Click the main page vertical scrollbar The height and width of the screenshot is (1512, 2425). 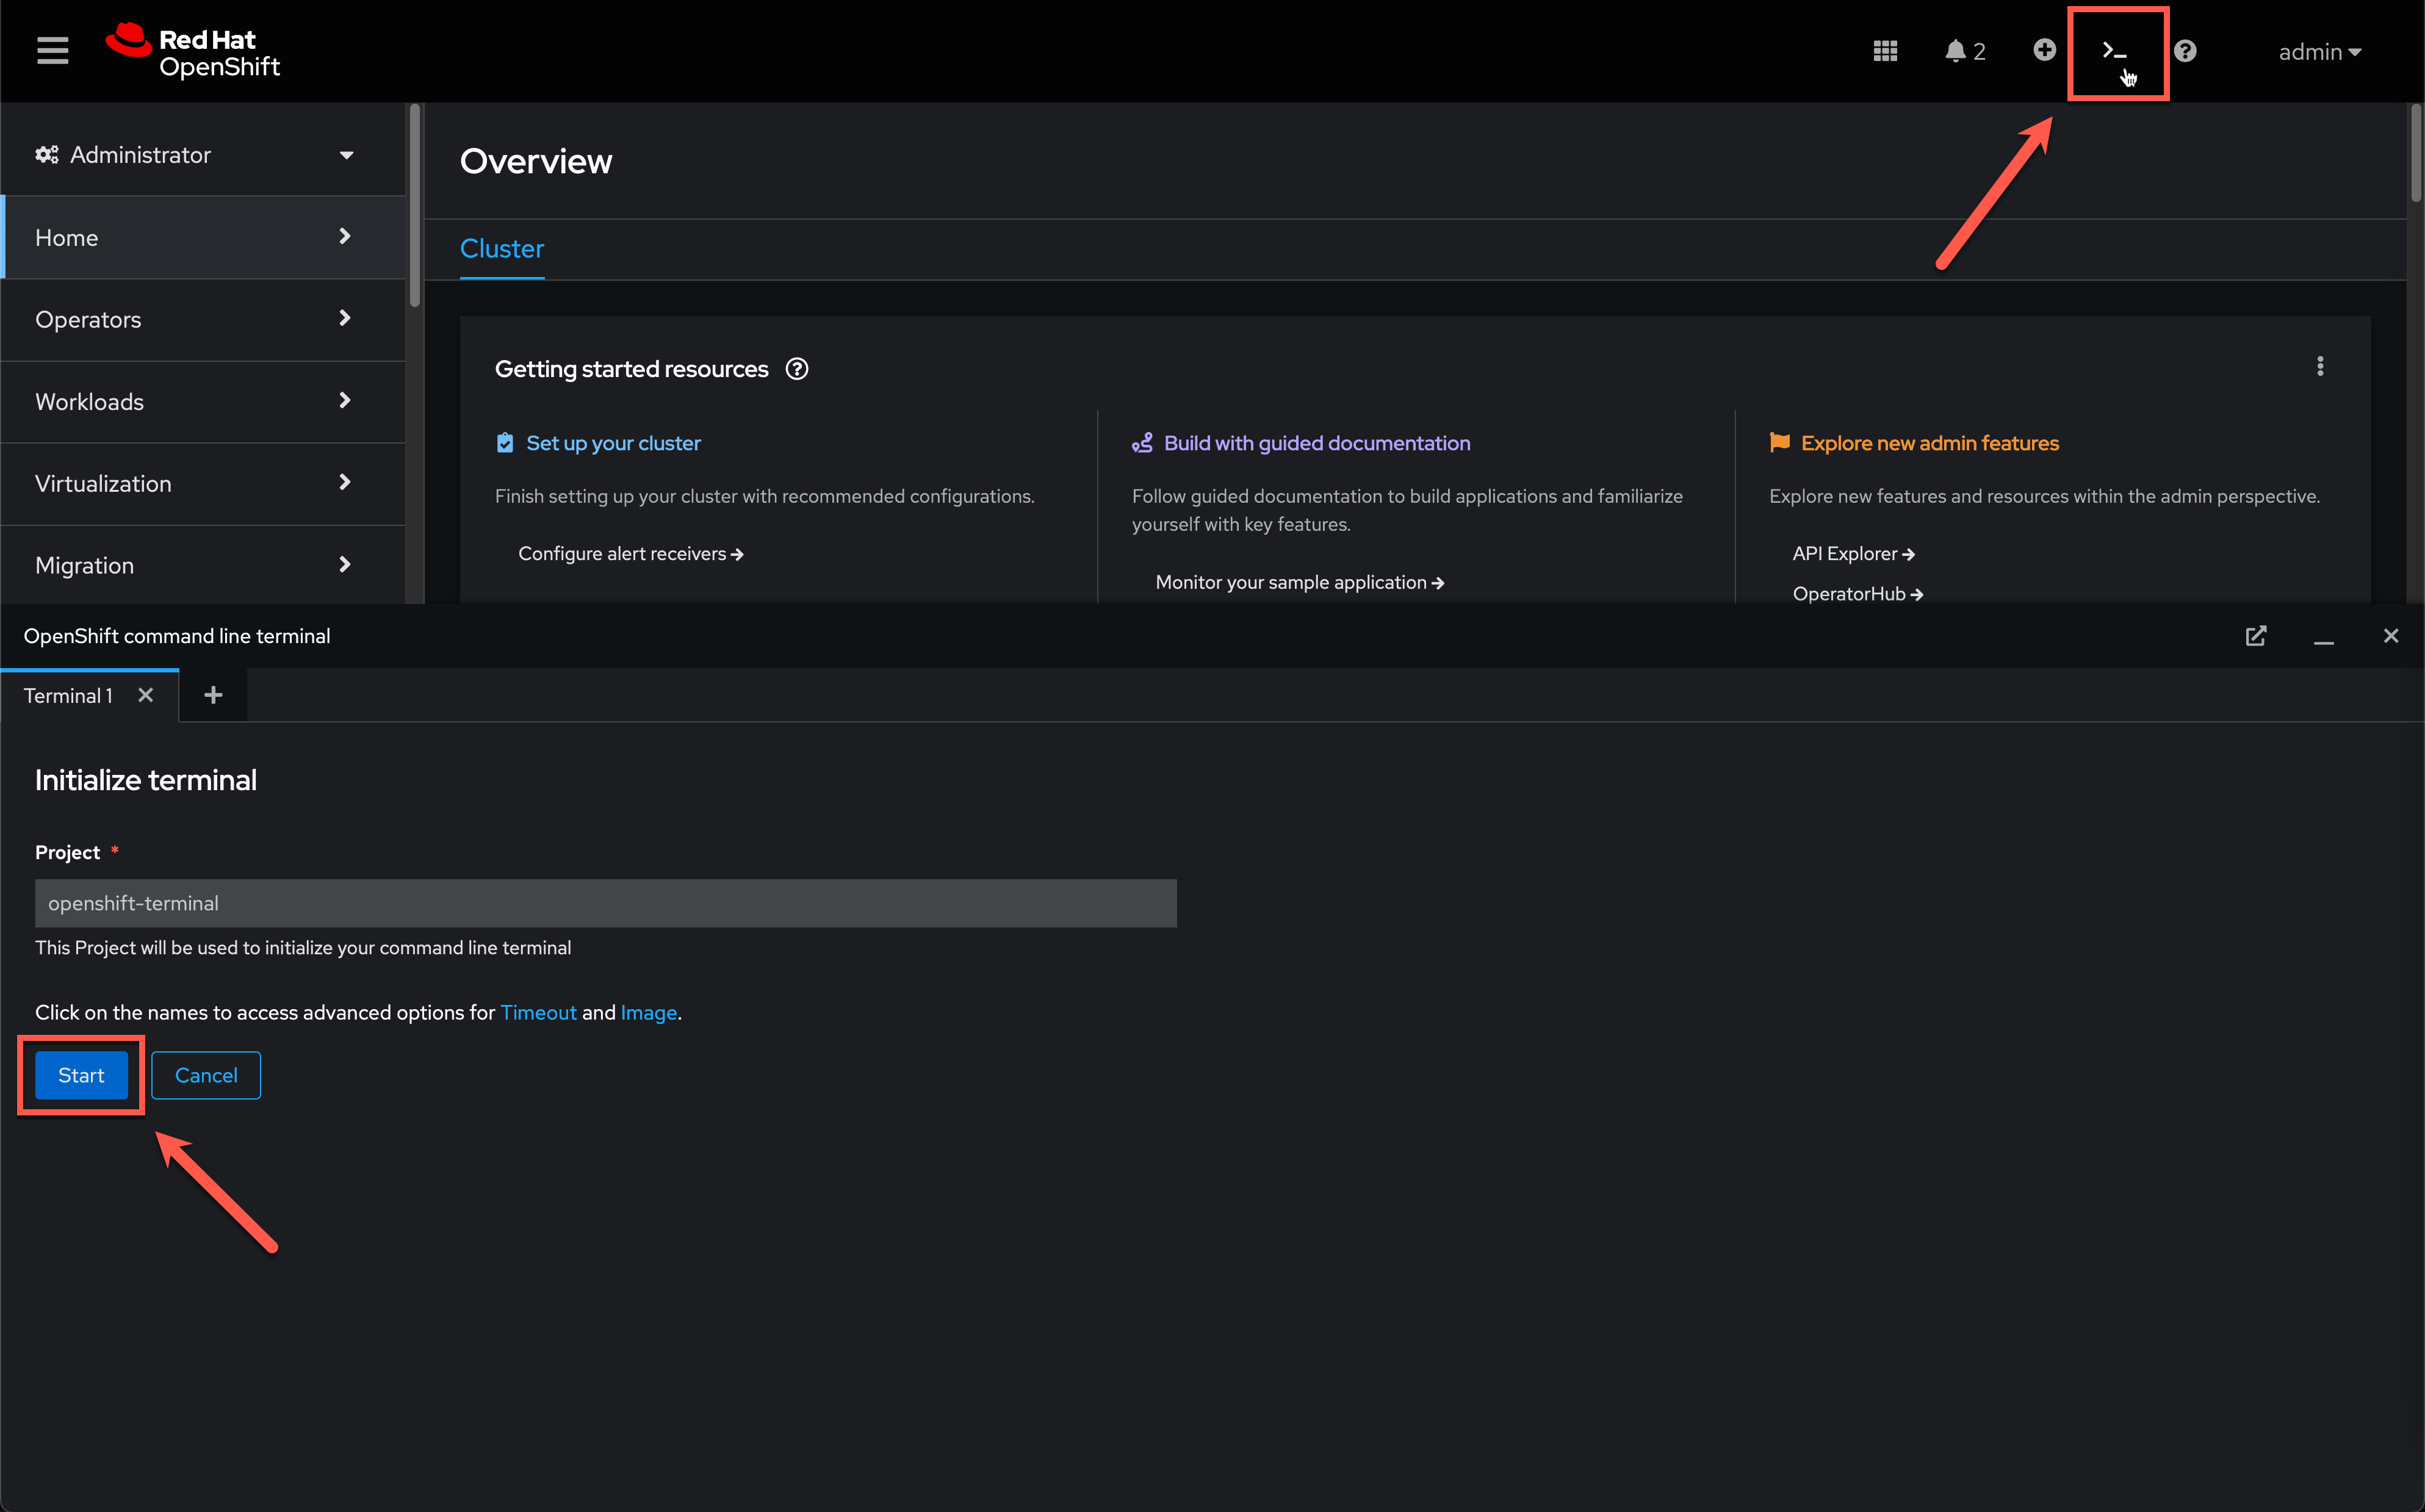pyautogui.click(x=2416, y=153)
